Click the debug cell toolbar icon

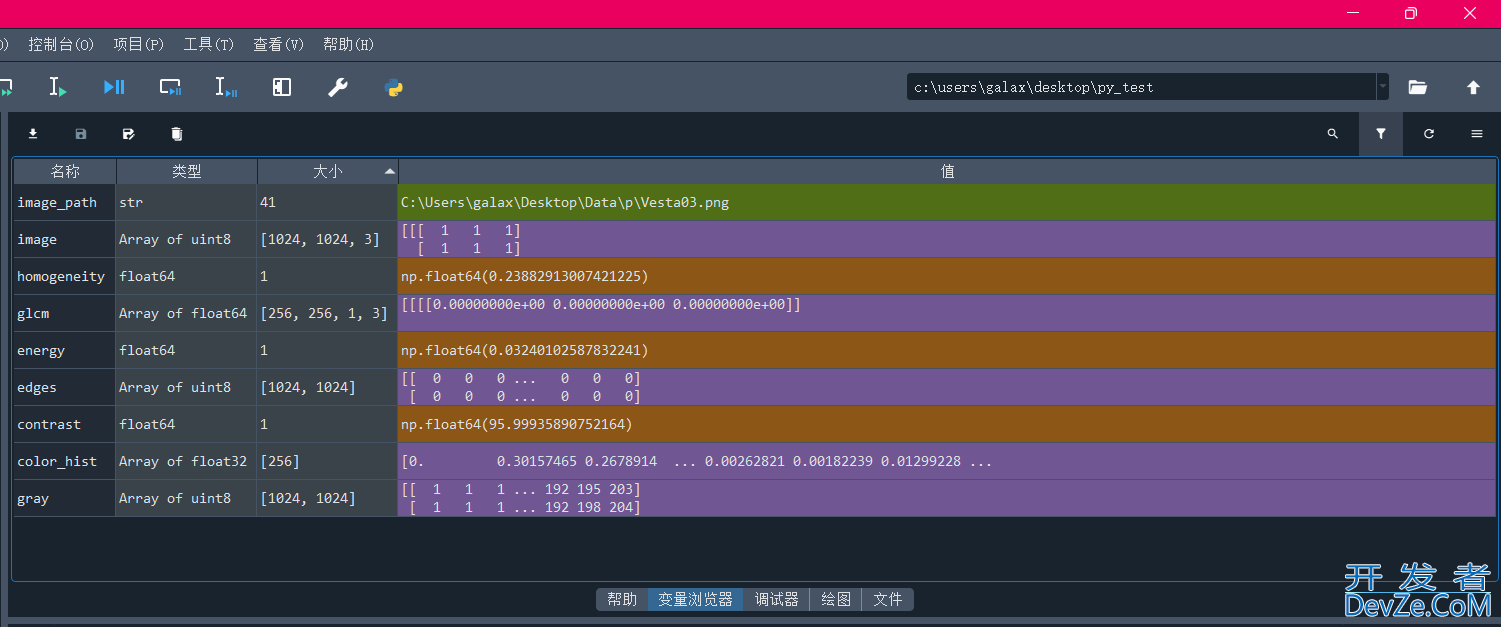pos(170,88)
